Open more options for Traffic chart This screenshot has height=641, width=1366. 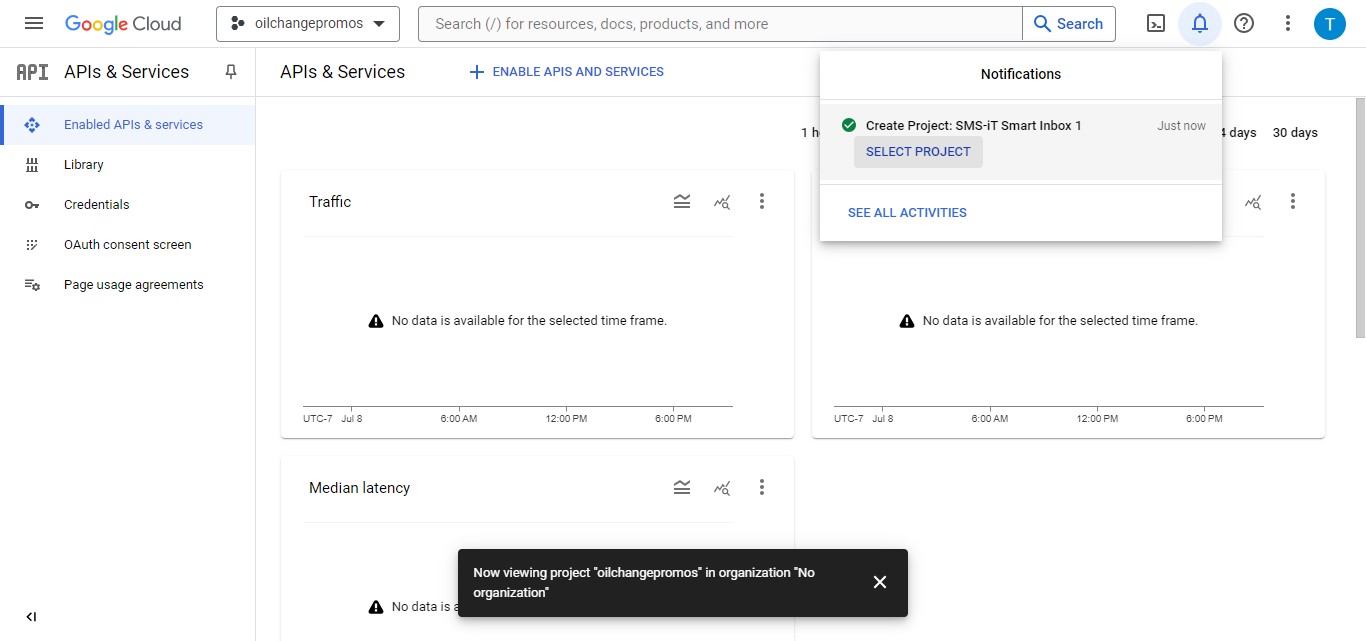pos(762,202)
